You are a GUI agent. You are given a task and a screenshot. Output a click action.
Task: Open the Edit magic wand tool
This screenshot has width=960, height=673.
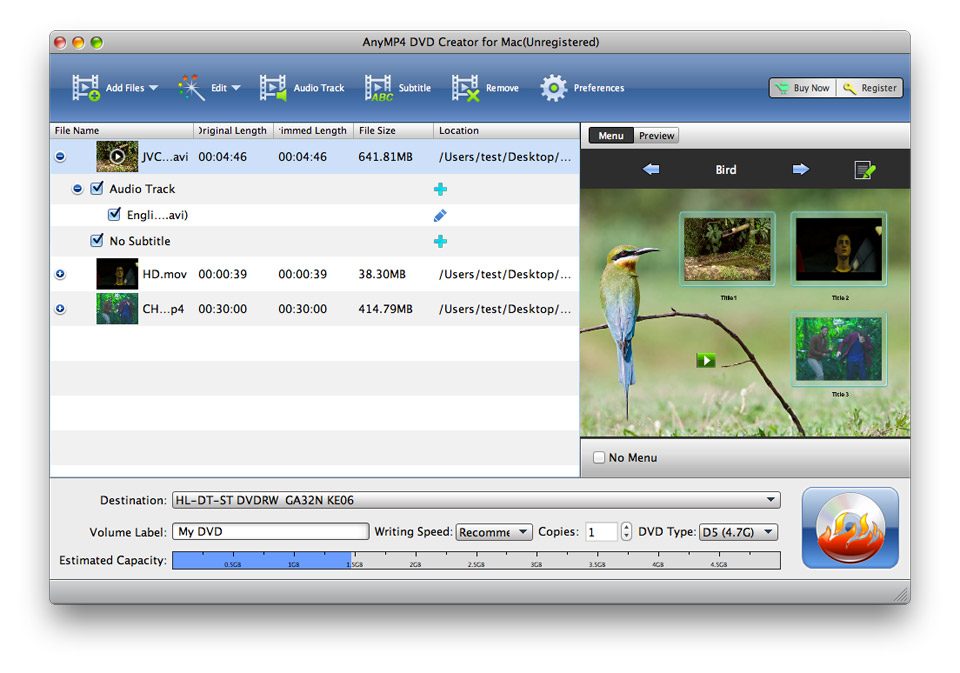(191, 88)
